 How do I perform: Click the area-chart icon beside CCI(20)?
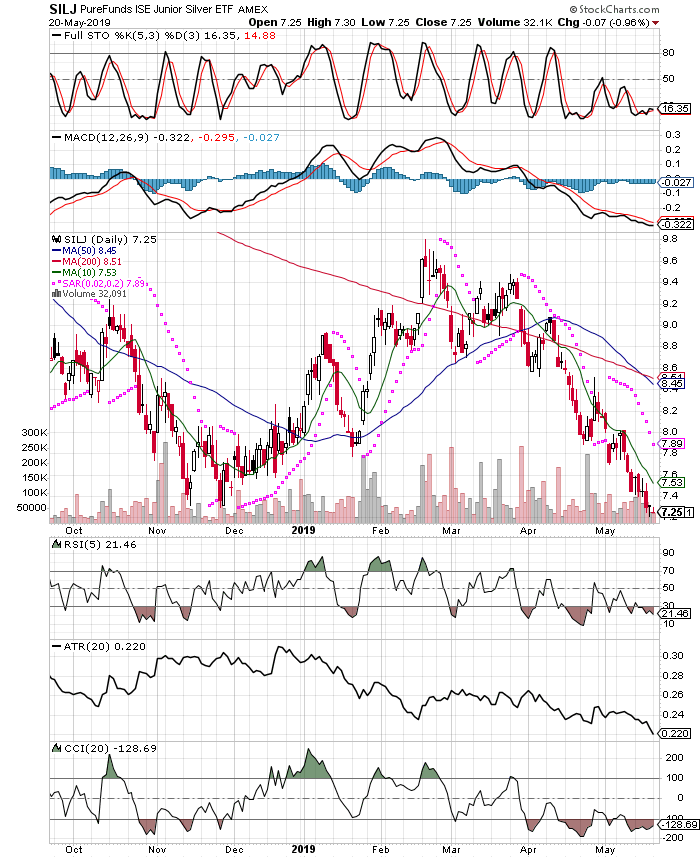(57, 747)
